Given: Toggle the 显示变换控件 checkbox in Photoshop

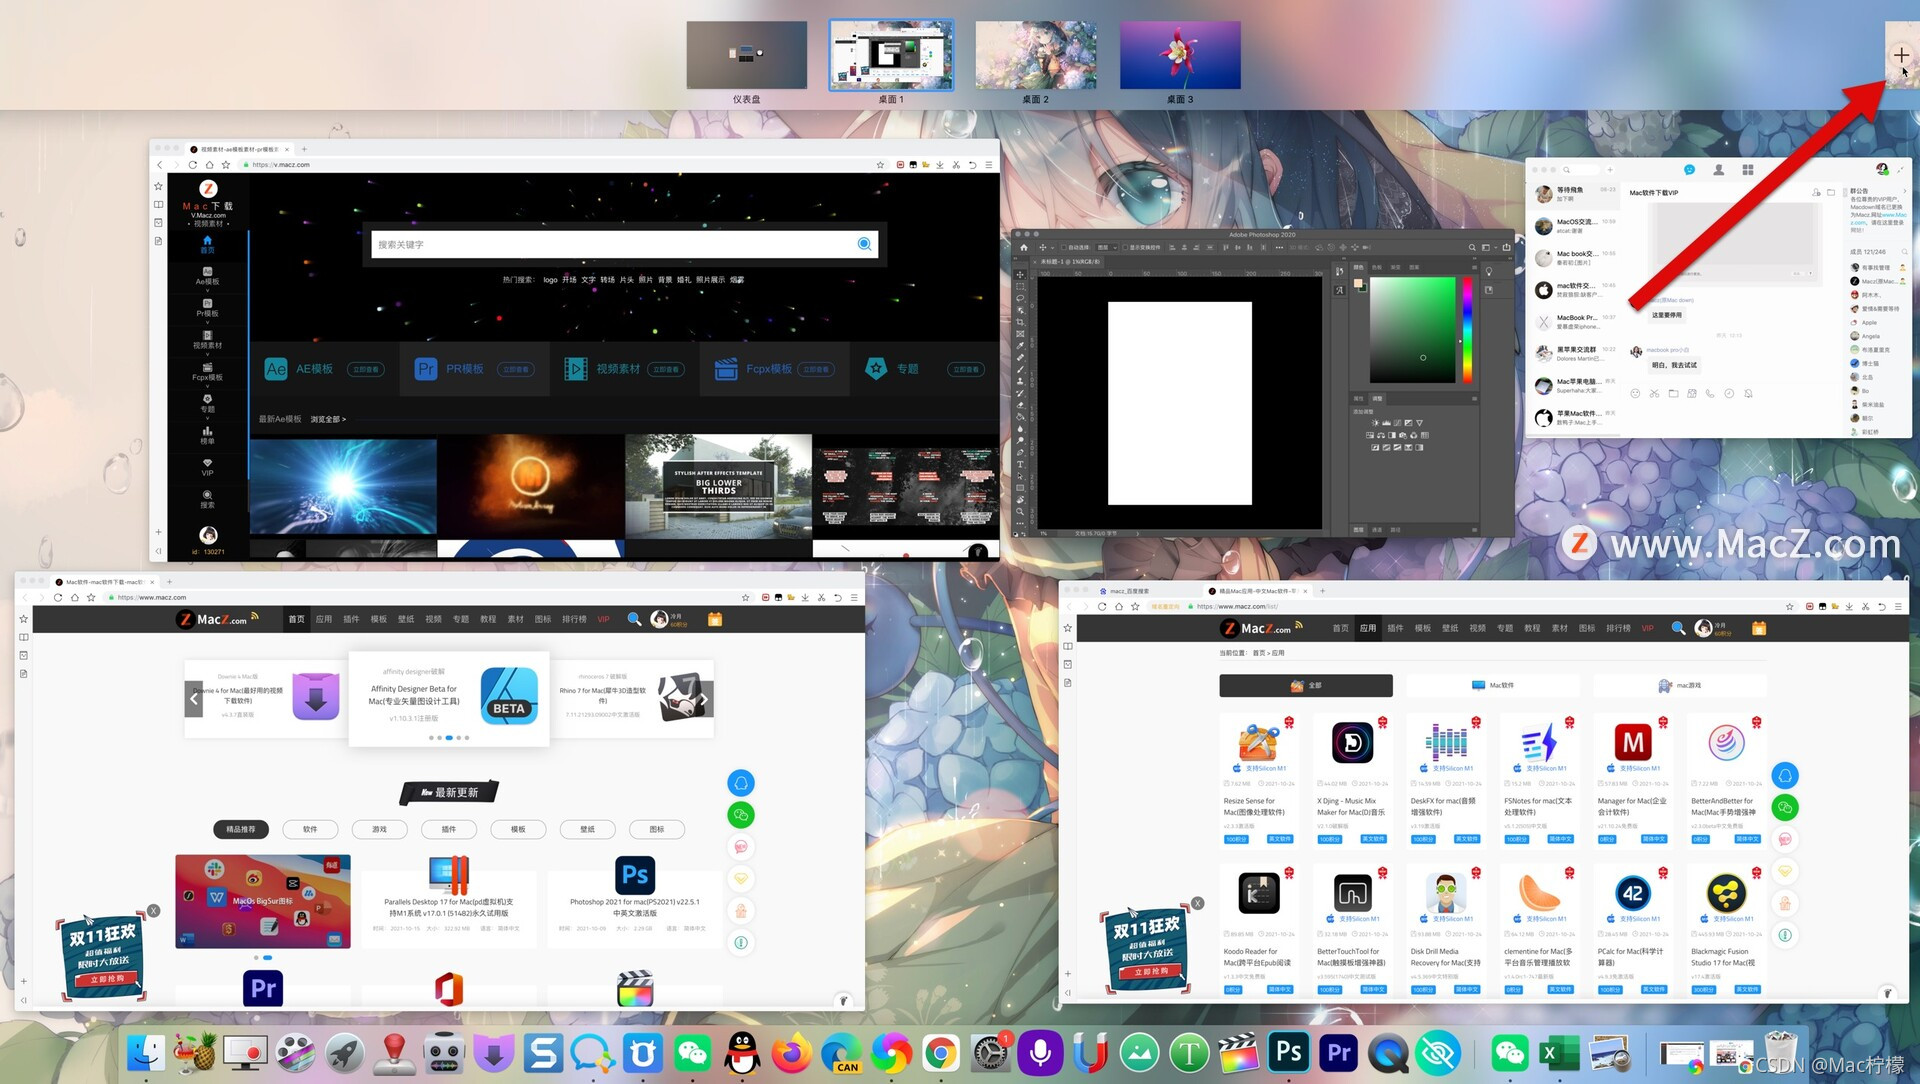Looking at the screenshot, I should tap(1125, 247).
